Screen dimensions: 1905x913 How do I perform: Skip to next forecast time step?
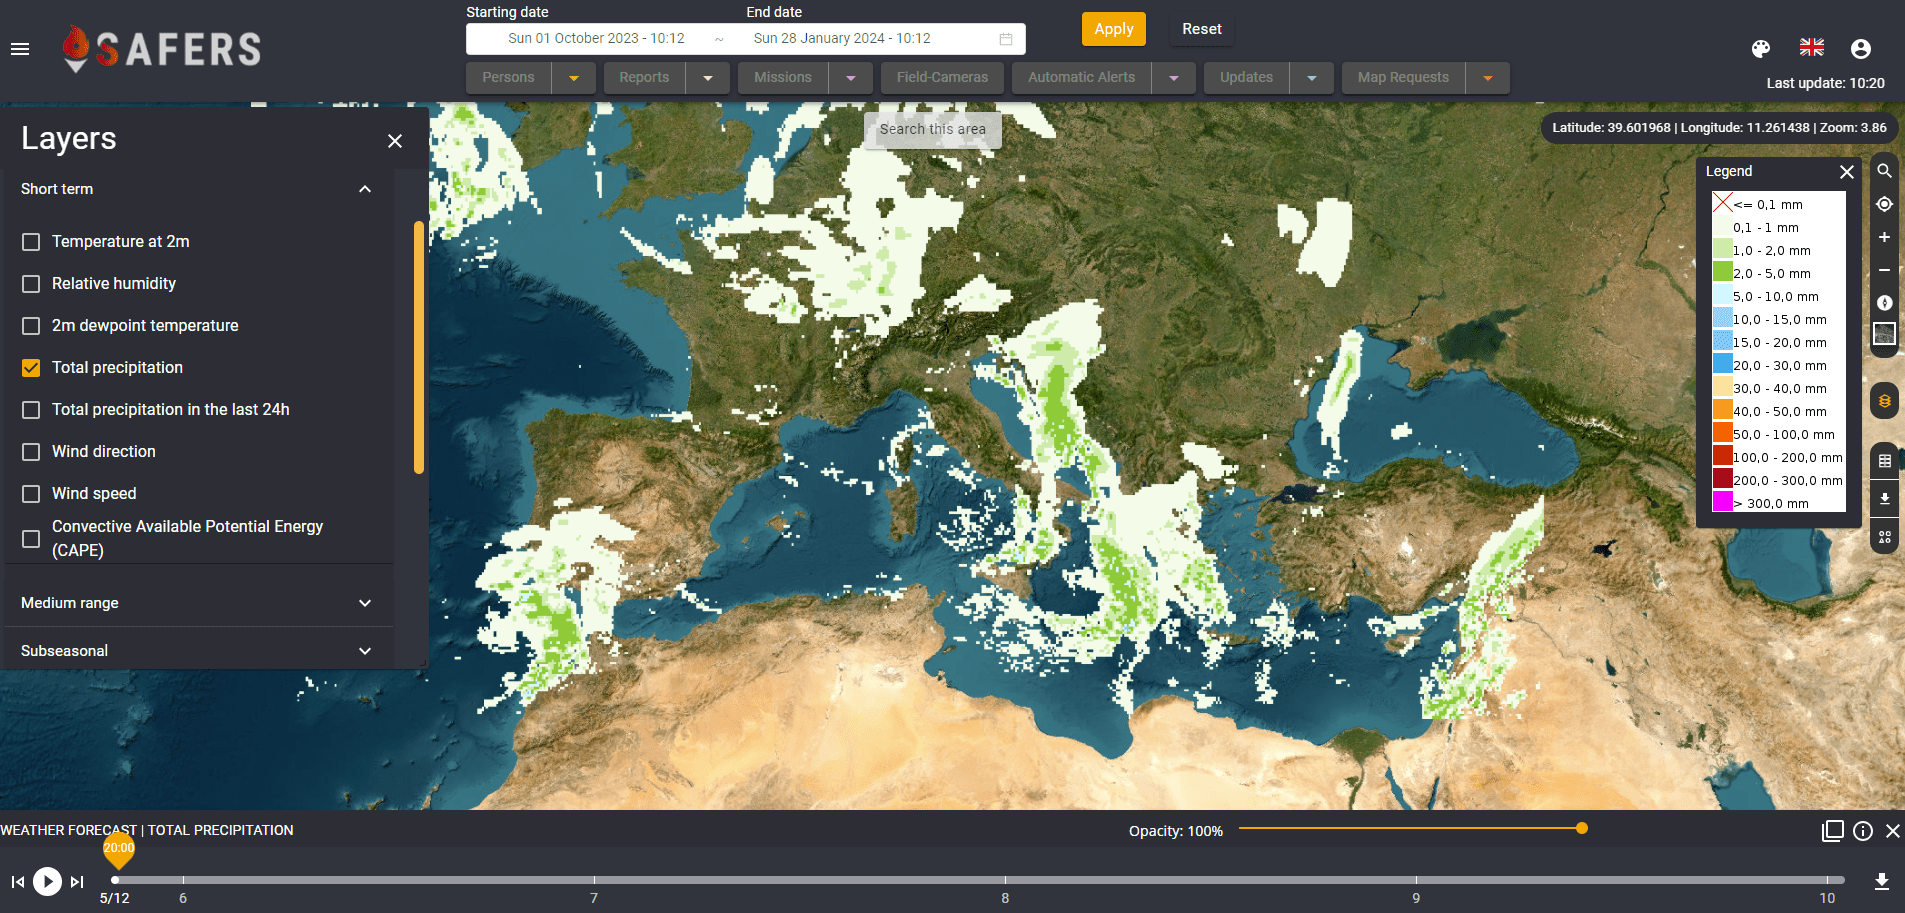click(x=77, y=881)
